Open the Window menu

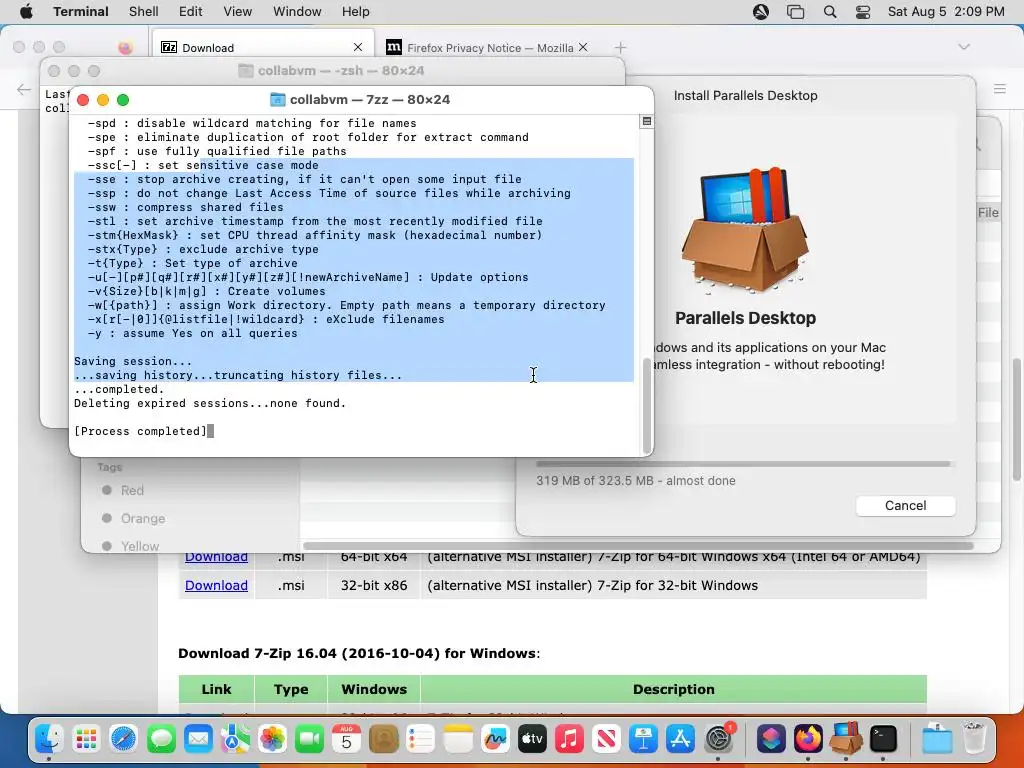click(297, 12)
